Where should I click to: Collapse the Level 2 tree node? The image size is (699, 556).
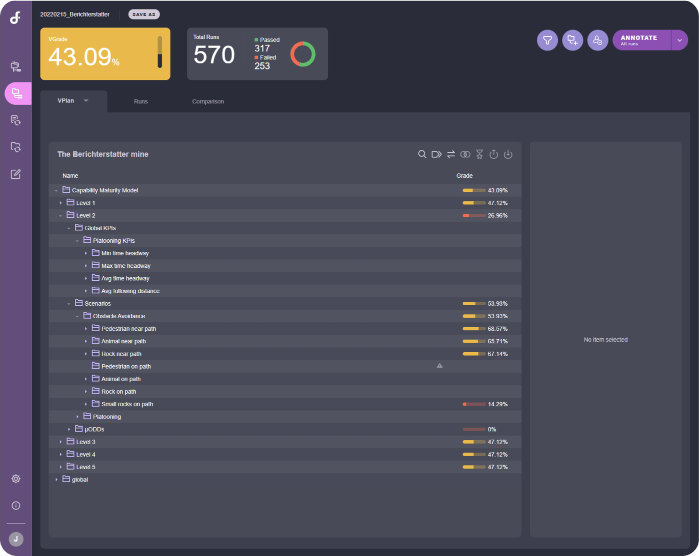[60, 215]
